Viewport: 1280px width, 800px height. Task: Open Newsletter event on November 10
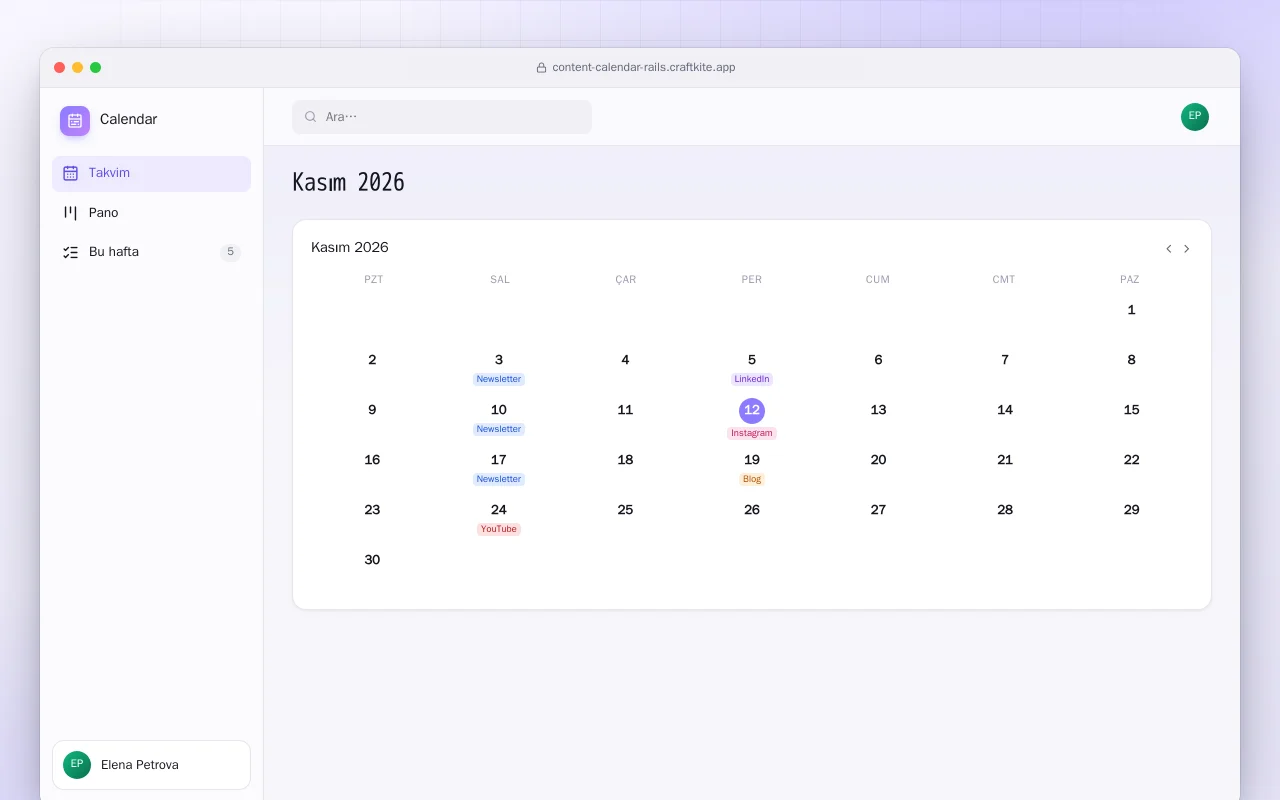coord(499,429)
